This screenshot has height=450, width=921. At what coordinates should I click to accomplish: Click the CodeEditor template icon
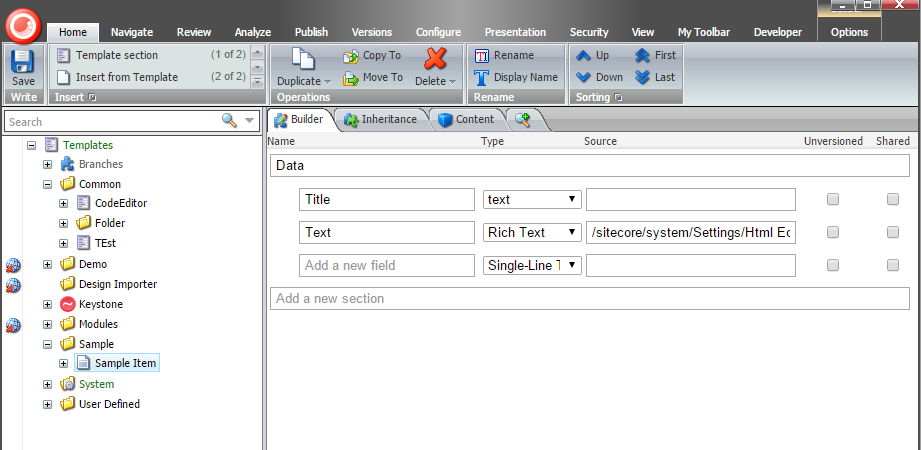click(84, 203)
